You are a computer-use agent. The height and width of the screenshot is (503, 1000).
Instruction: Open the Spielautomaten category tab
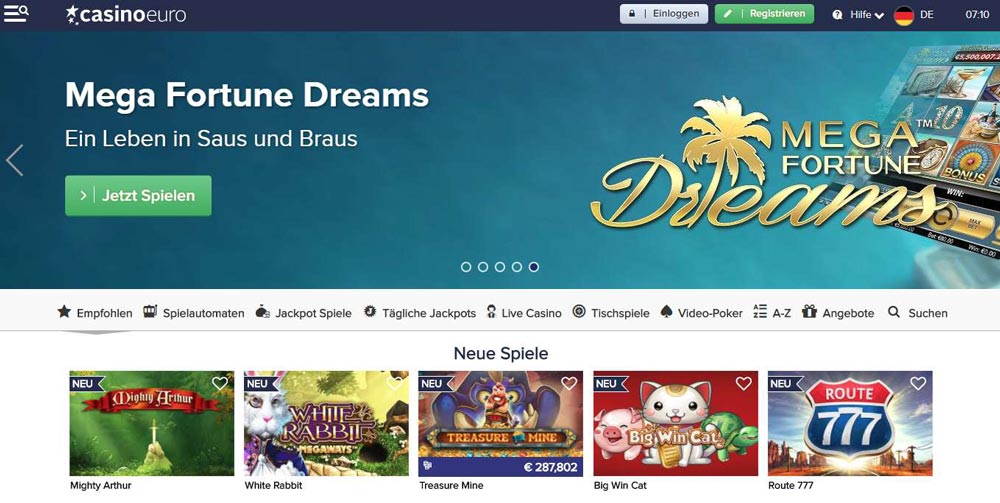[194, 312]
